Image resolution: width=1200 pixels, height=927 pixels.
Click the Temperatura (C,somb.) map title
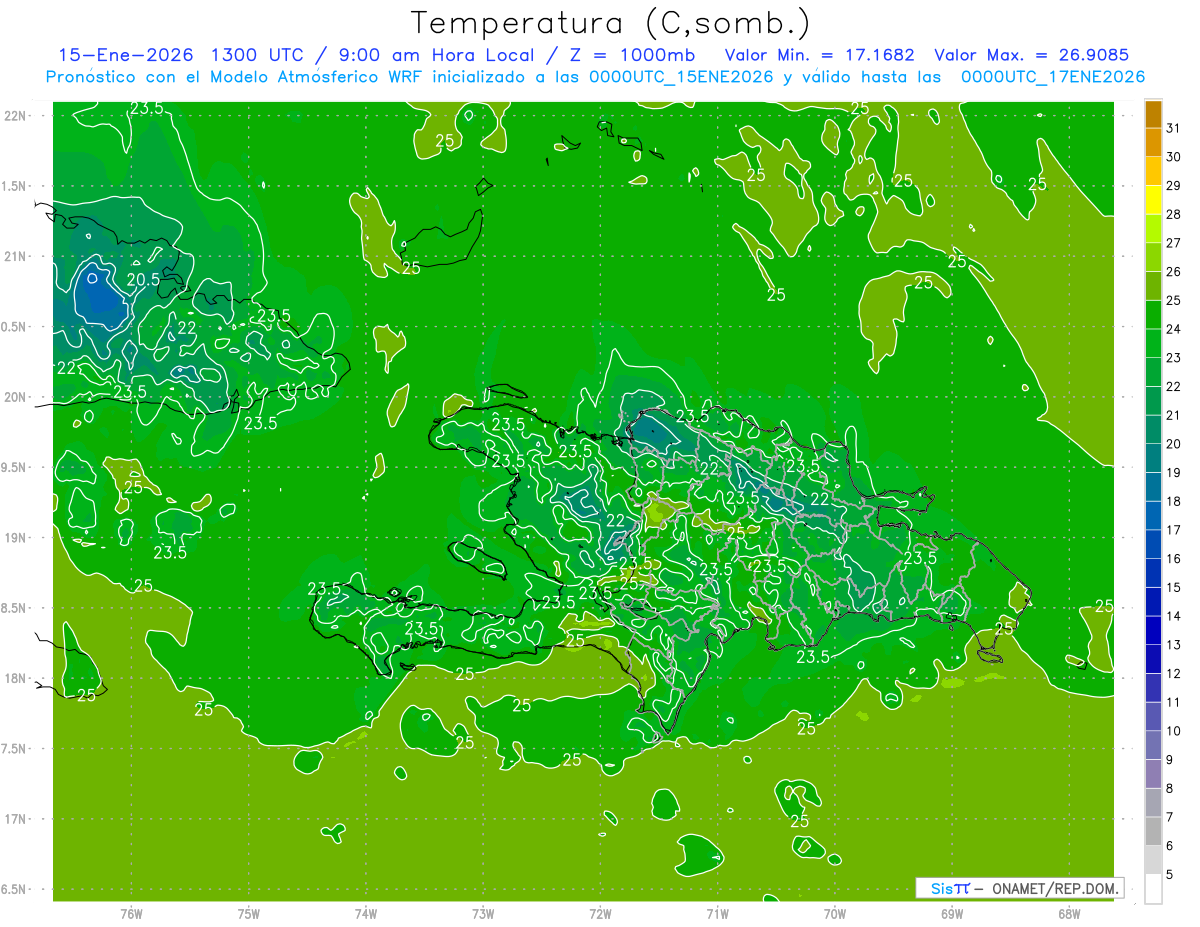pos(611,23)
